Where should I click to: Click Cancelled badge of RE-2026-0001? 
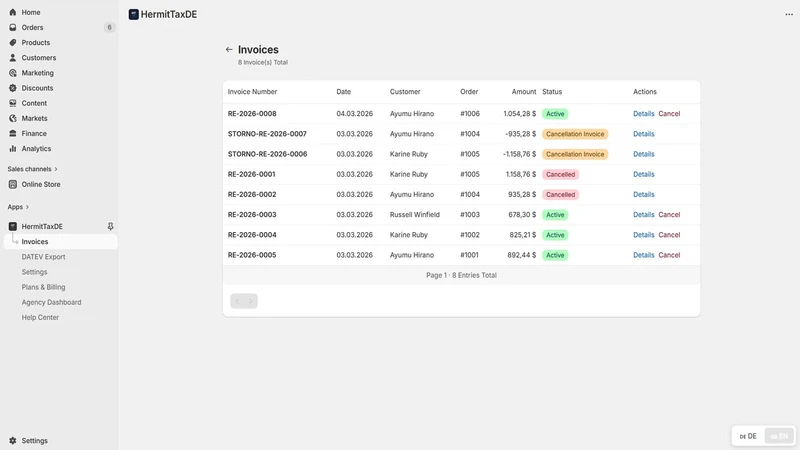[560, 174]
